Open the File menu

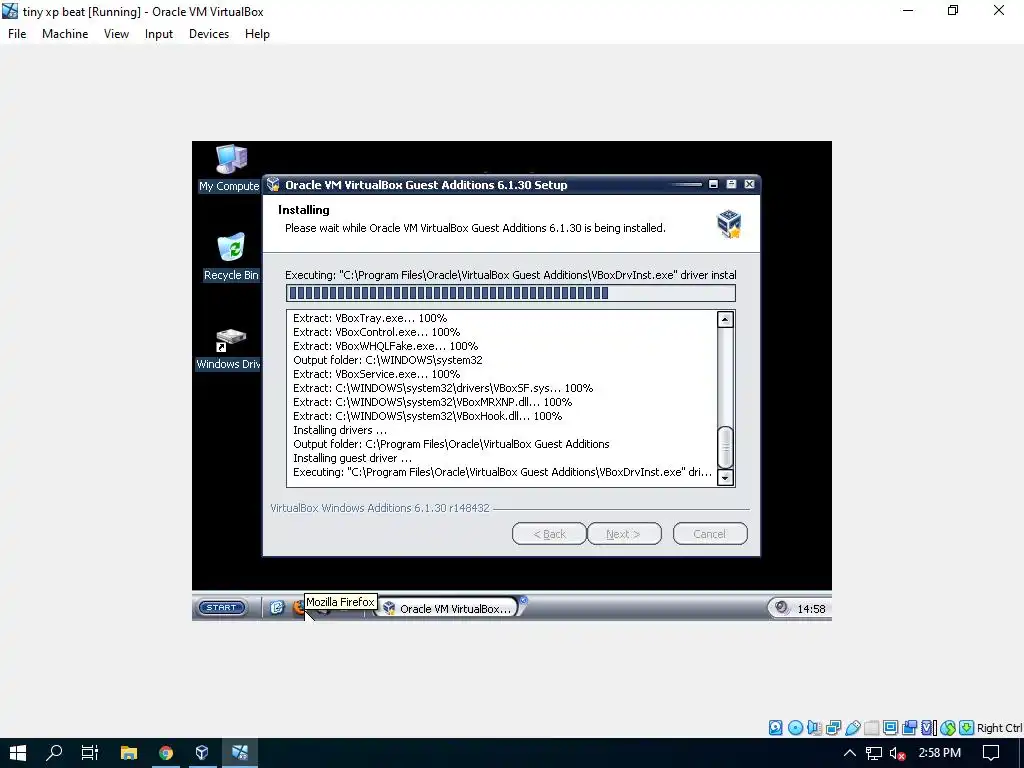coord(17,34)
